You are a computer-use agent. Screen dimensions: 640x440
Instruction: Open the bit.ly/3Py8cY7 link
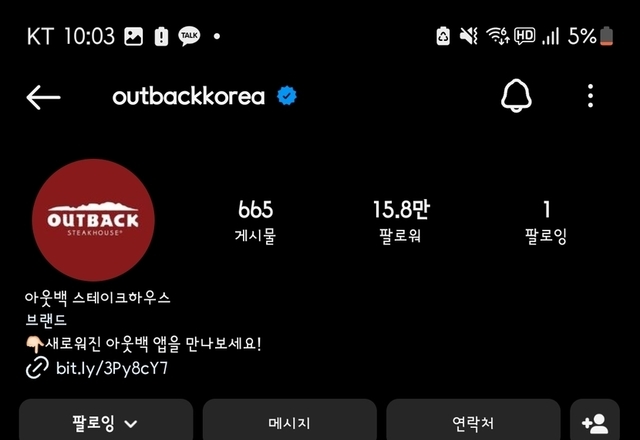tap(112, 368)
